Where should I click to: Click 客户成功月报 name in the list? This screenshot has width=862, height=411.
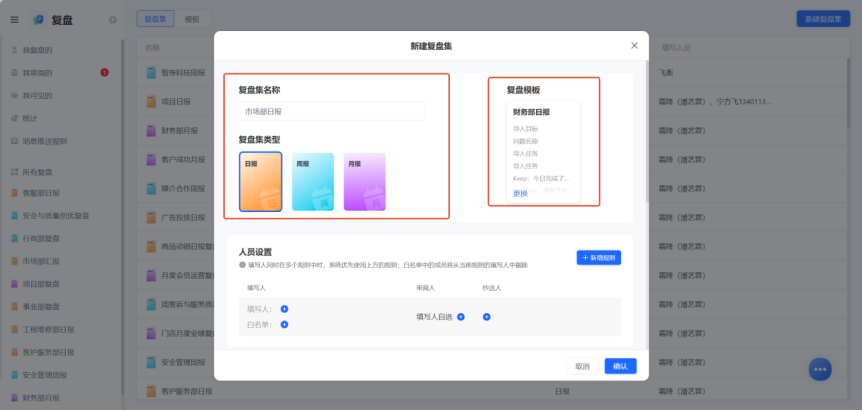(x=183, y=160)
